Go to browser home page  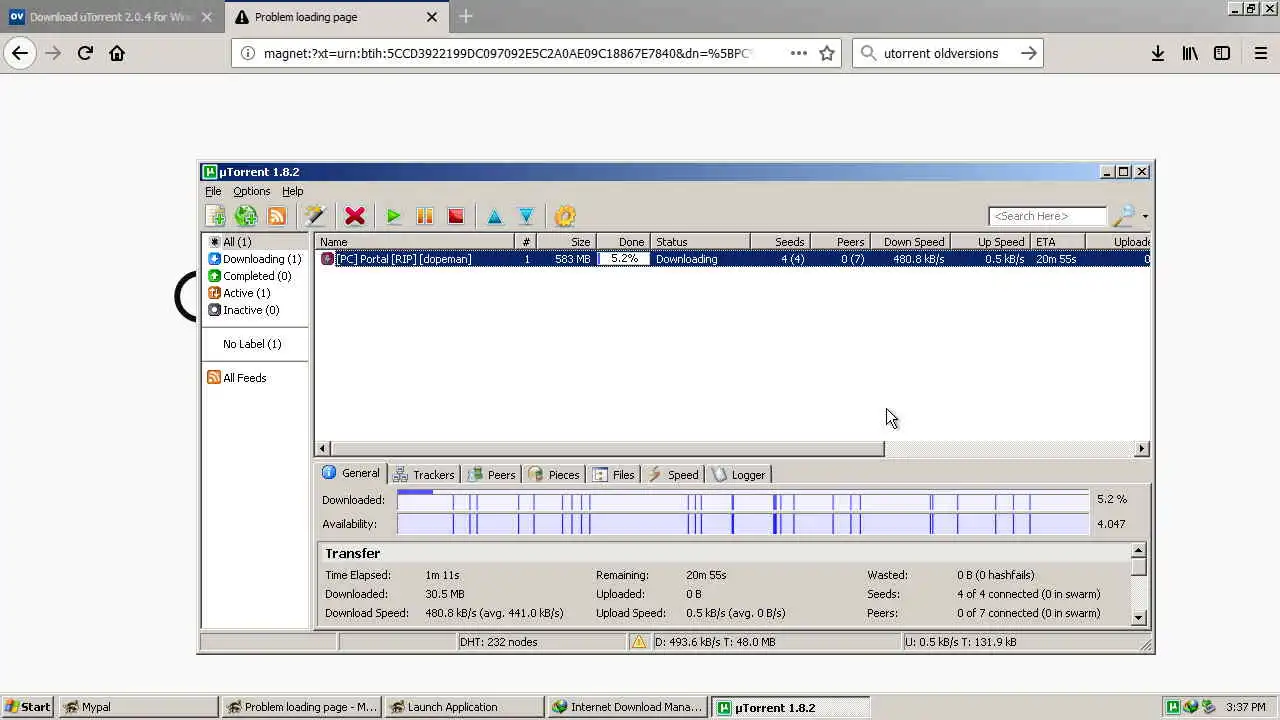point(117,53)
